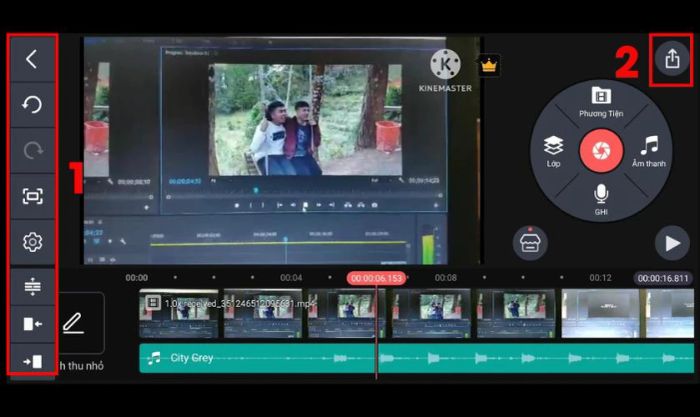700x417 pixels.
Task: Expand the timeline tracks view
Action: (x=32, y=288)
